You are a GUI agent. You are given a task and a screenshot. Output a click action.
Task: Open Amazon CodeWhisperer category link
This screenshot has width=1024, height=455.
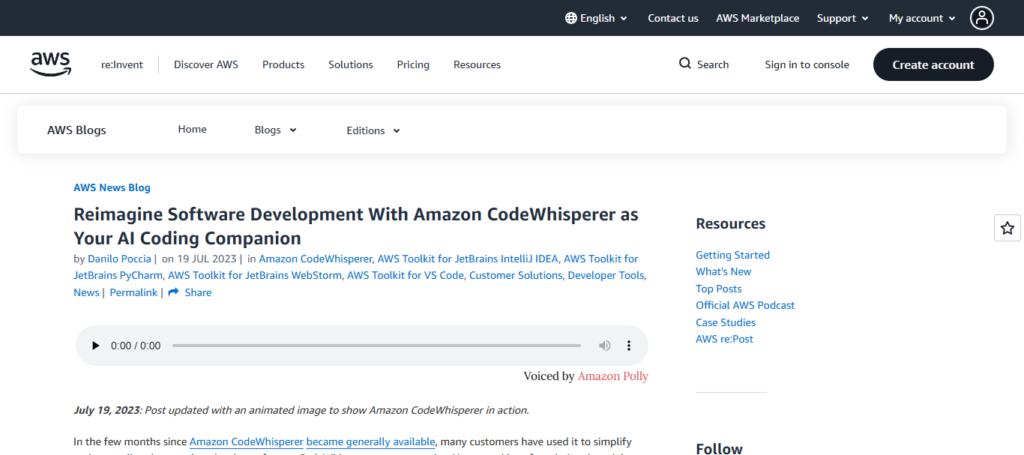coord(315,259)
